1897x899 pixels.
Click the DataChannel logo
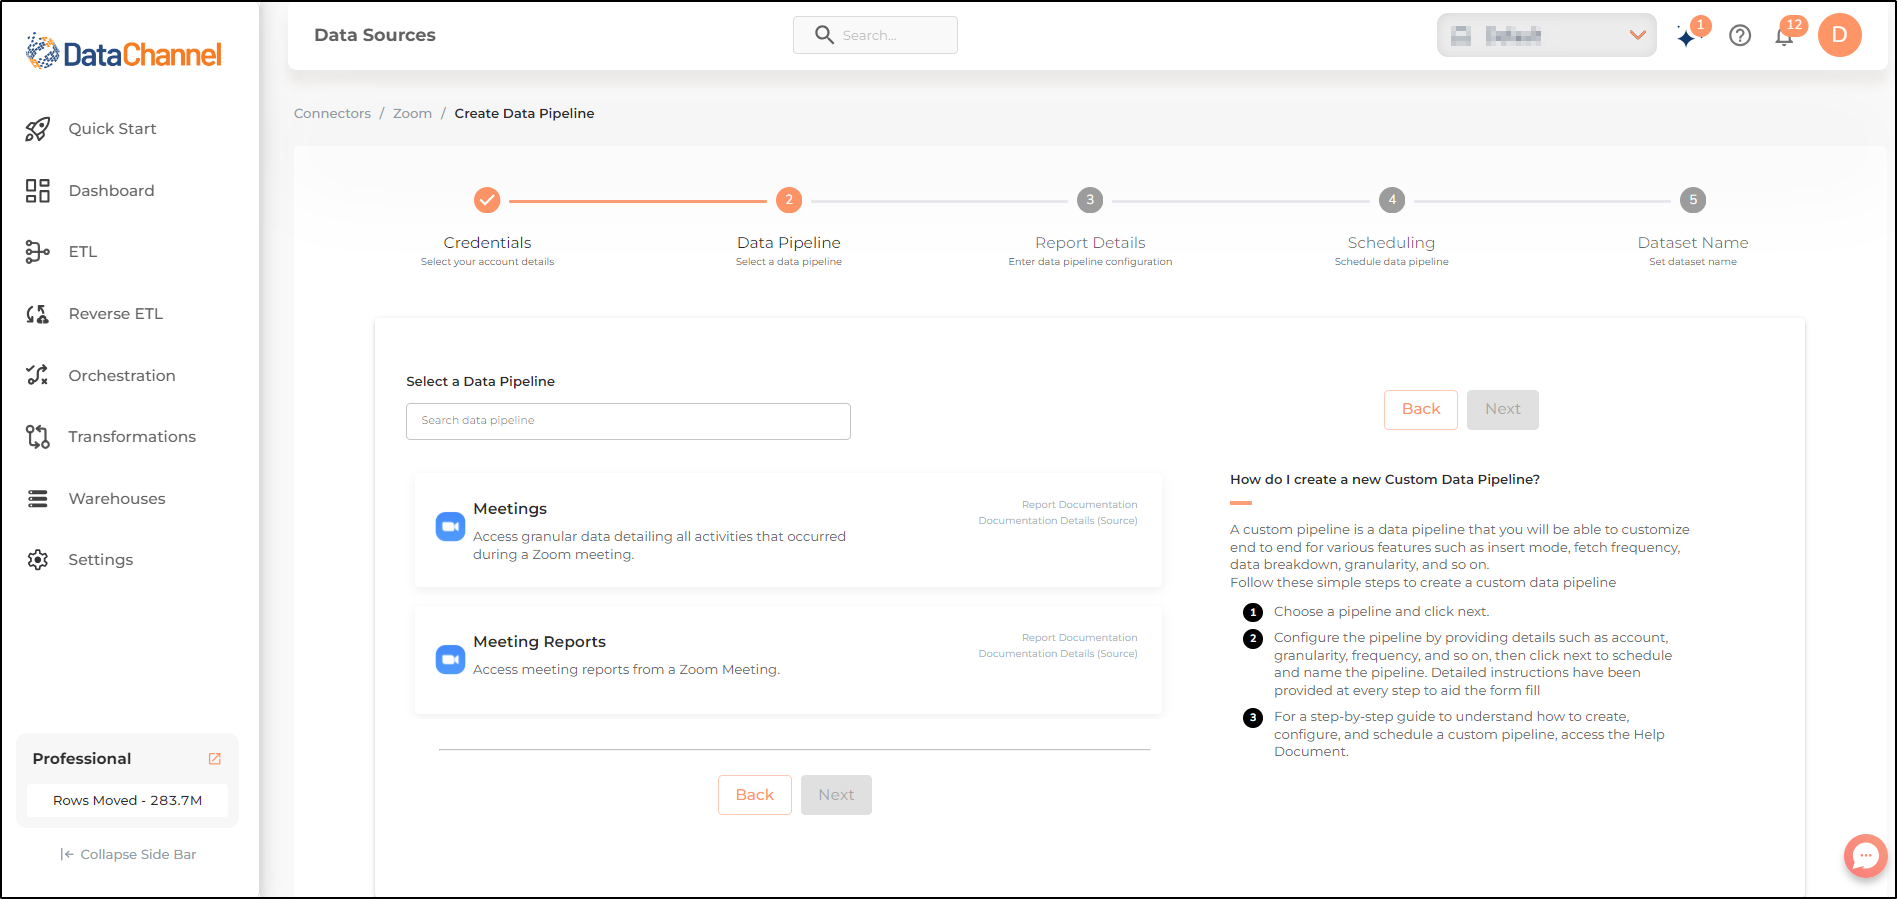(124, 52)
